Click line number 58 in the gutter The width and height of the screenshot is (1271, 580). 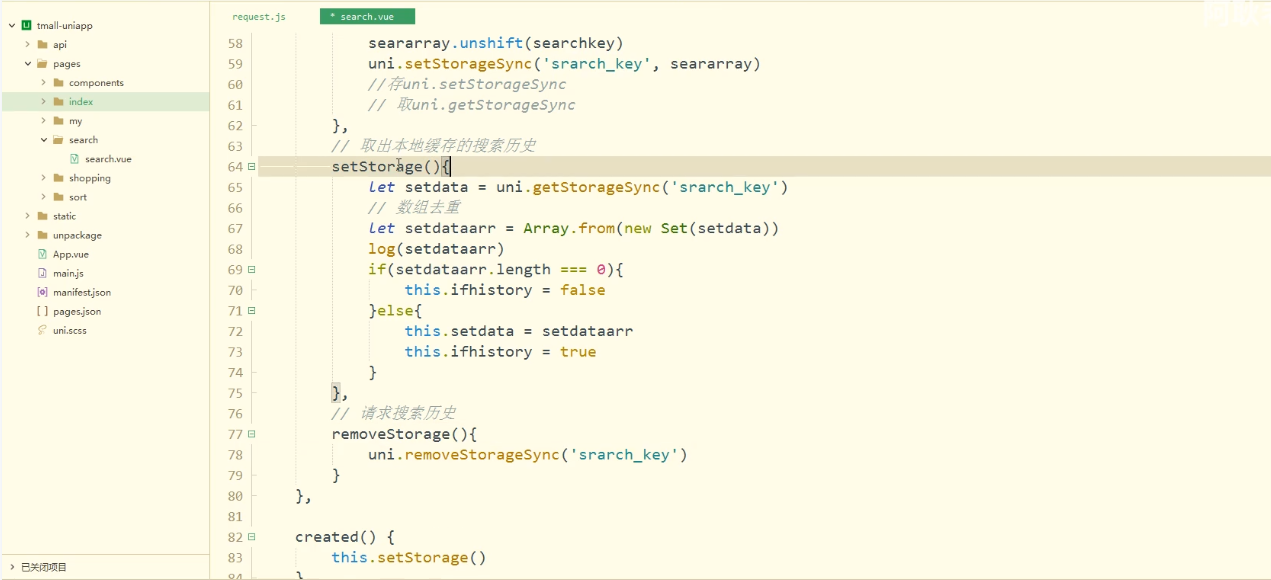pyautogui.click(x=235, y=43)
